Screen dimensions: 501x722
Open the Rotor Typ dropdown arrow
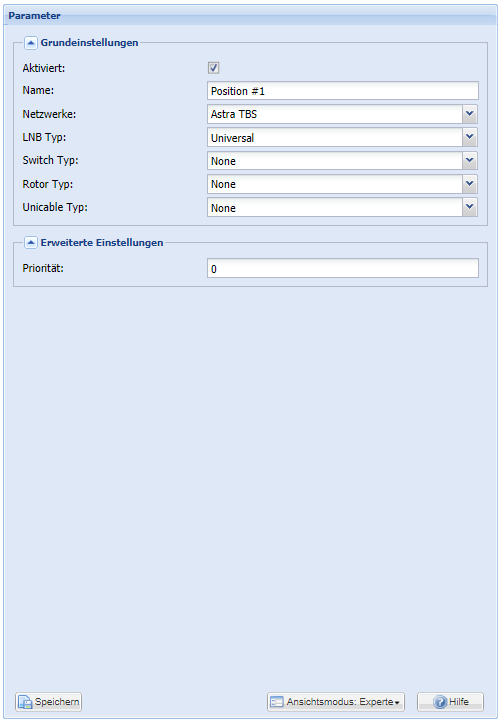click(470, 184)
